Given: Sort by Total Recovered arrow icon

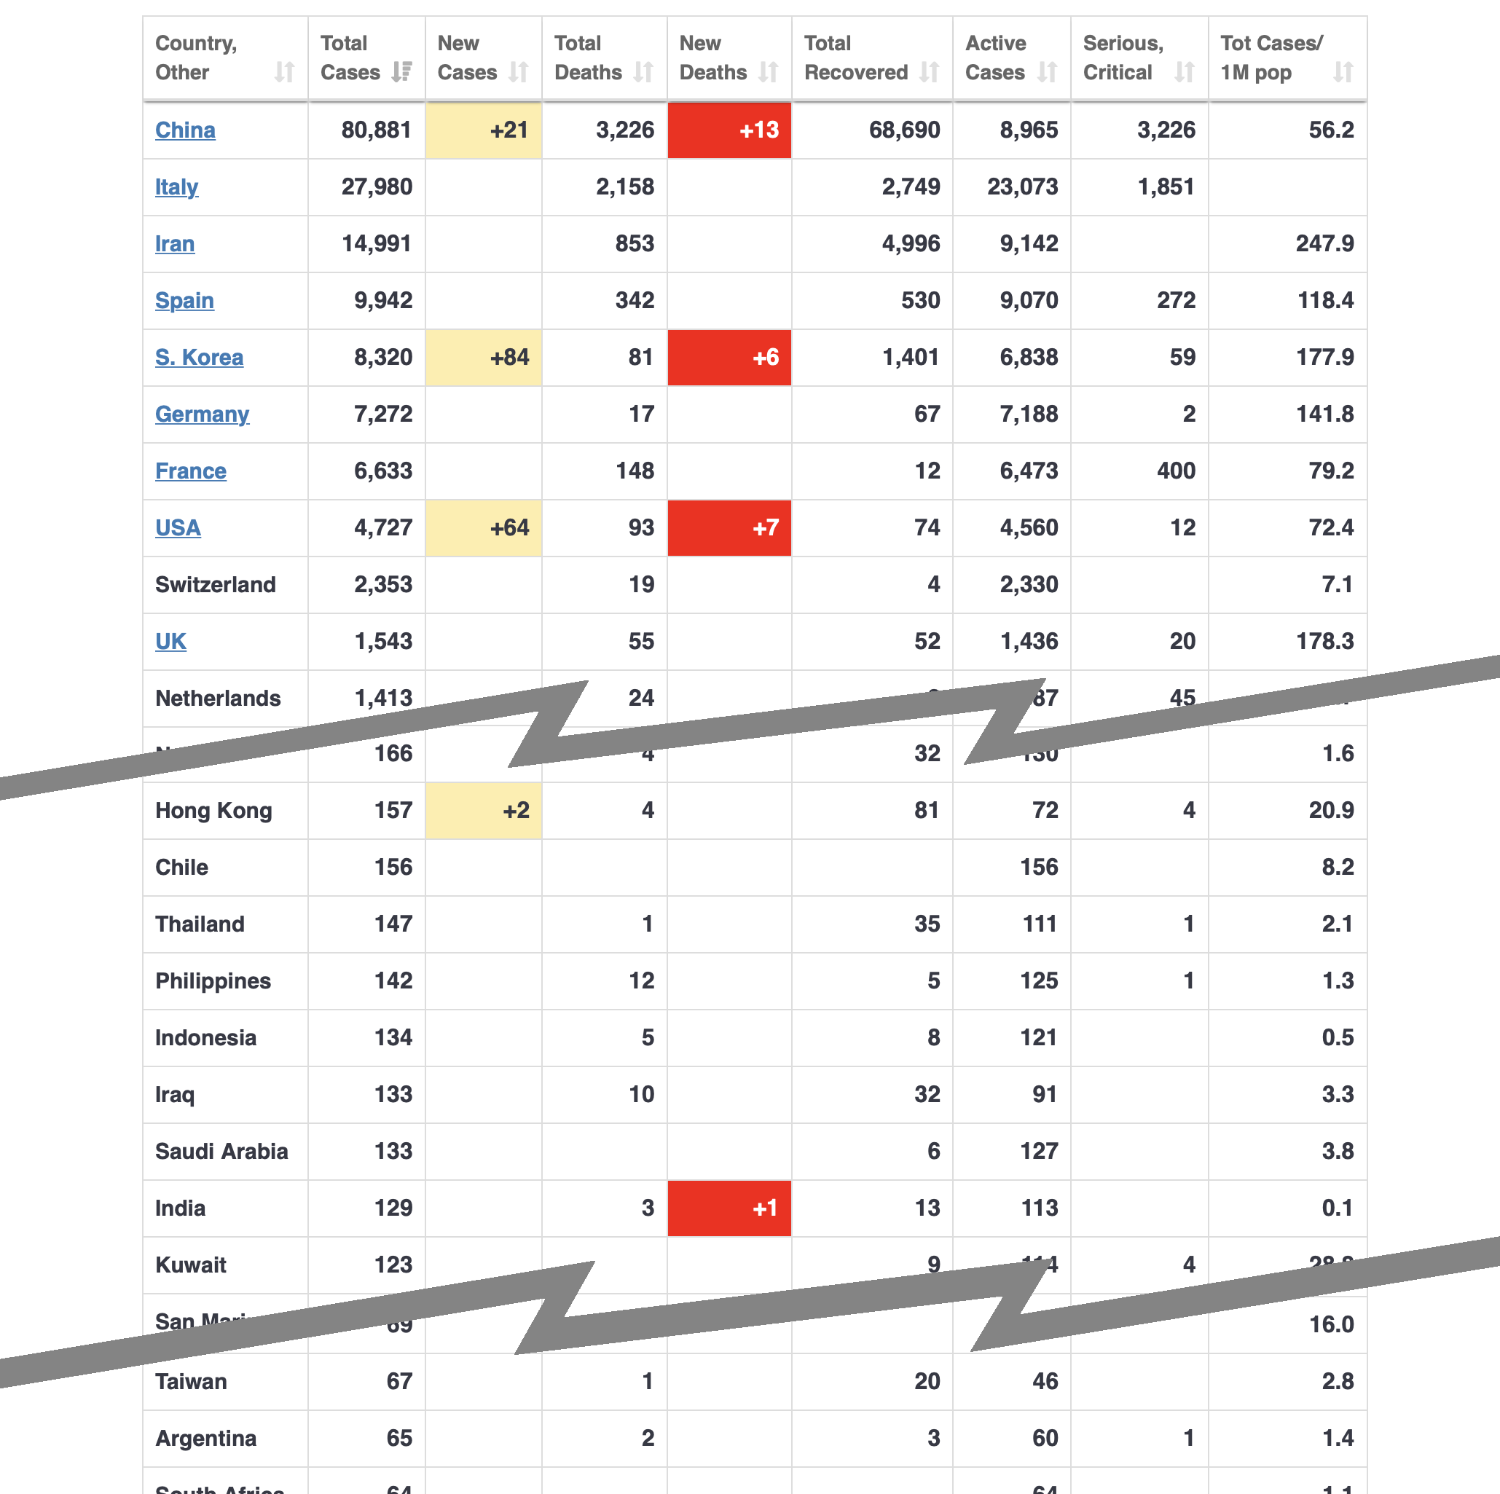Looking at the screenshot, I should 930,72.
